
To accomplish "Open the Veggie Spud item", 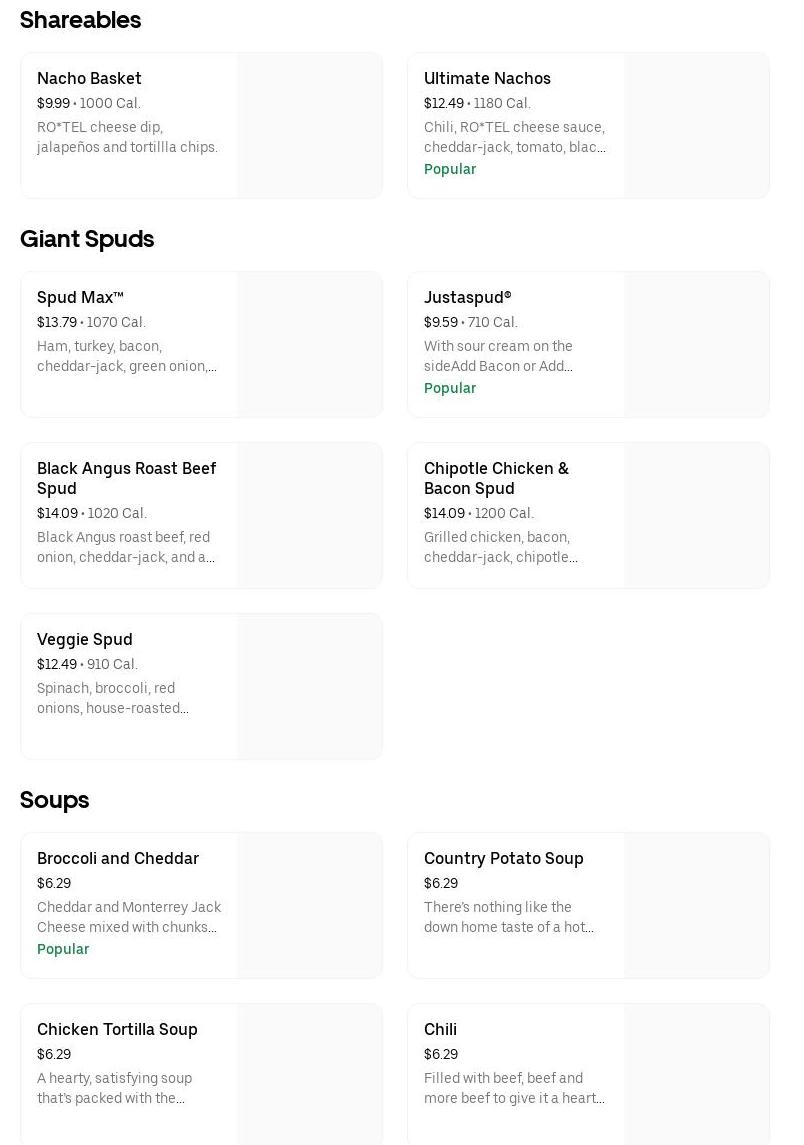I will pyautogui.click(x=85, y=639).
